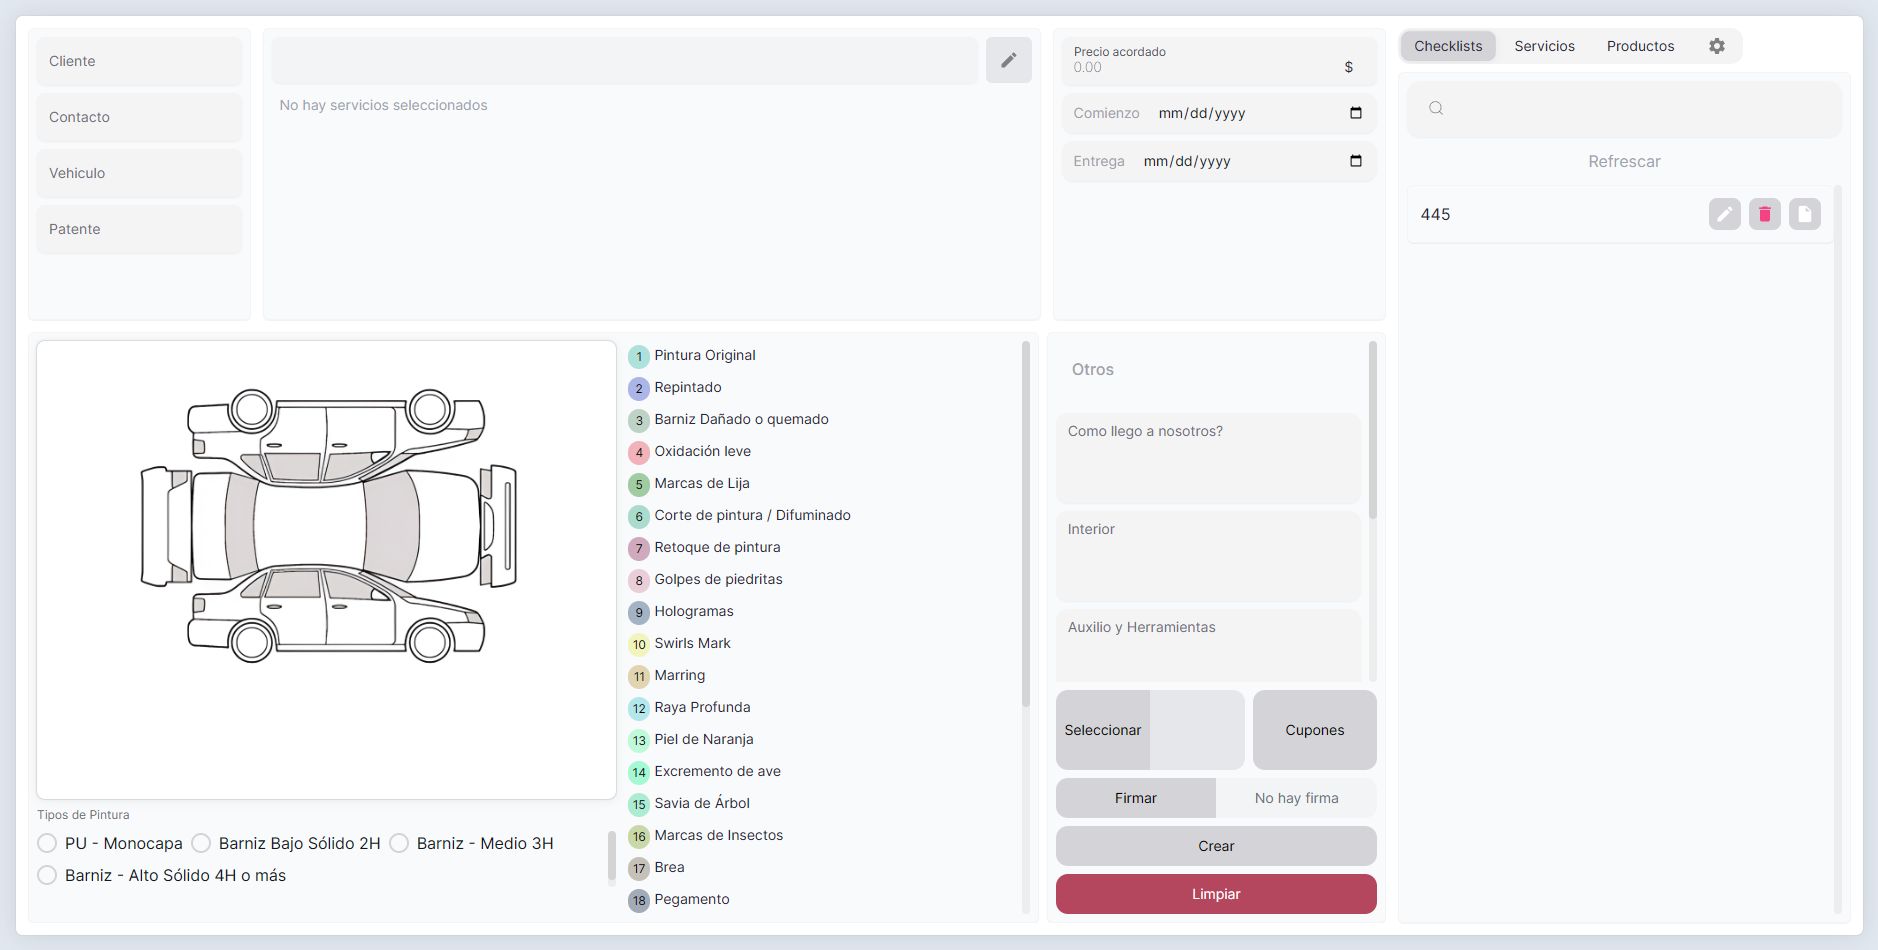Open calendar picker for Comienzo date

point(1355,113)
